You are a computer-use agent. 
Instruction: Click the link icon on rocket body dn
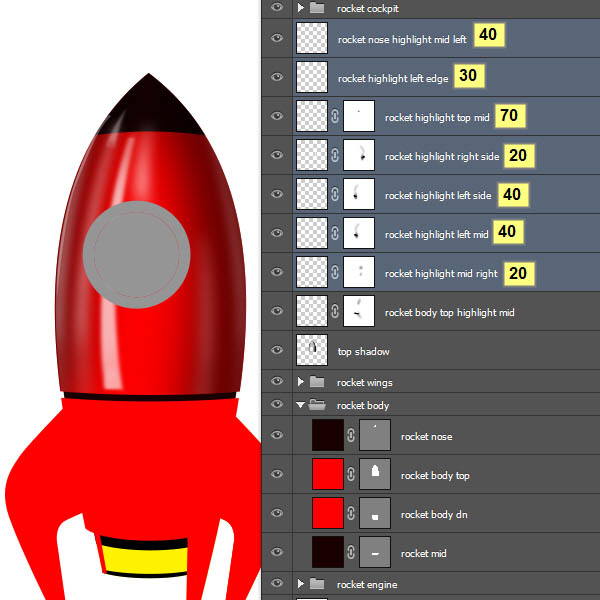pos(351,514)
